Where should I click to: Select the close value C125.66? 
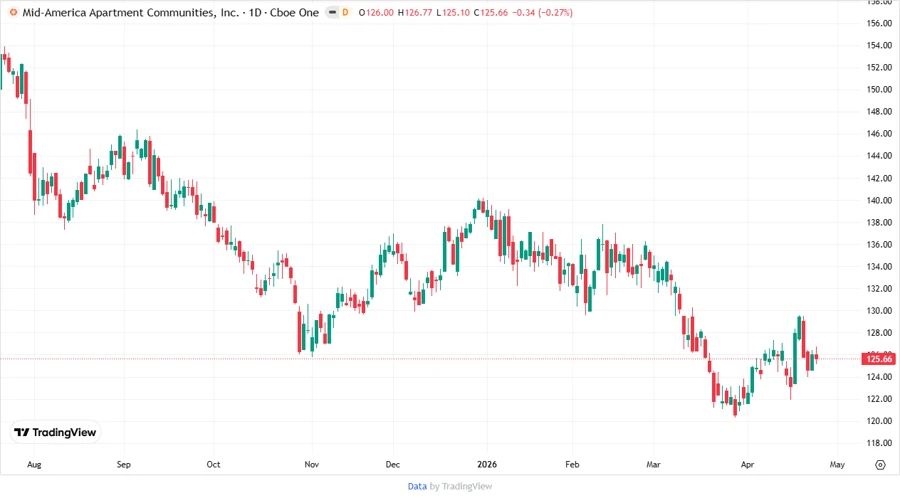click(x=491, y=13)
